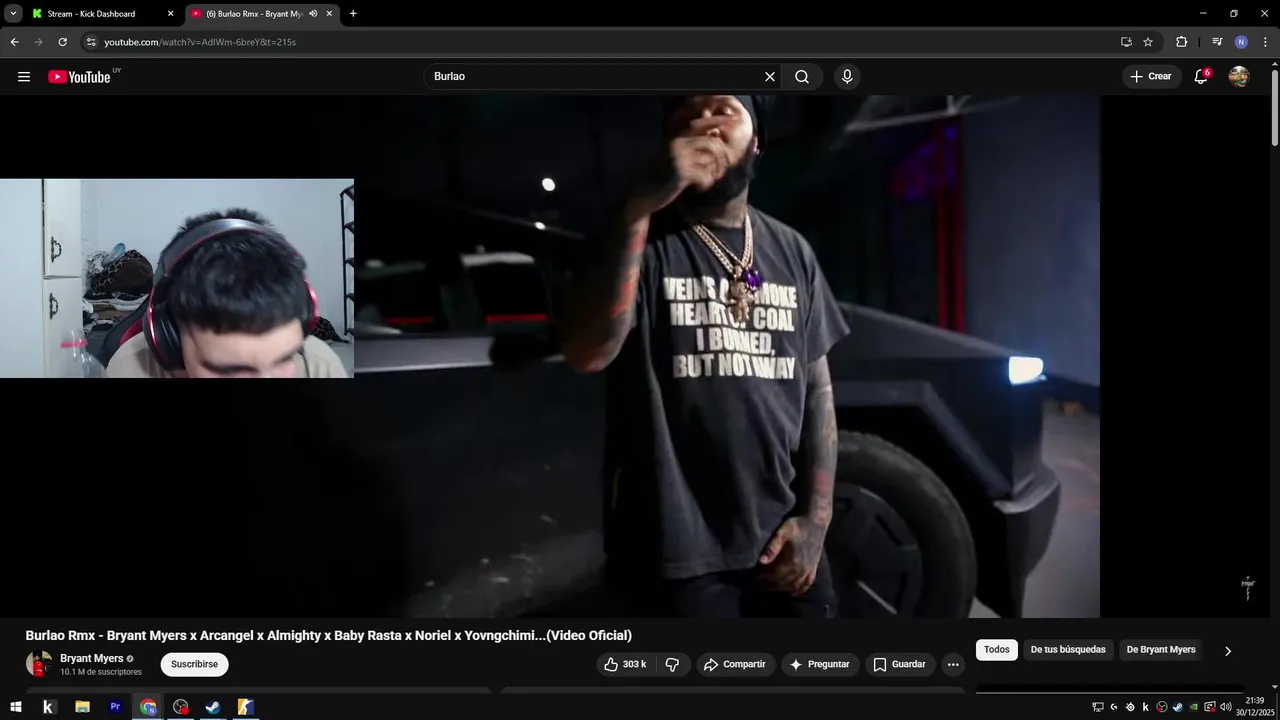The image size is (1280, 720).
Task: Open more actions three-dot menu
Action: 953,664
